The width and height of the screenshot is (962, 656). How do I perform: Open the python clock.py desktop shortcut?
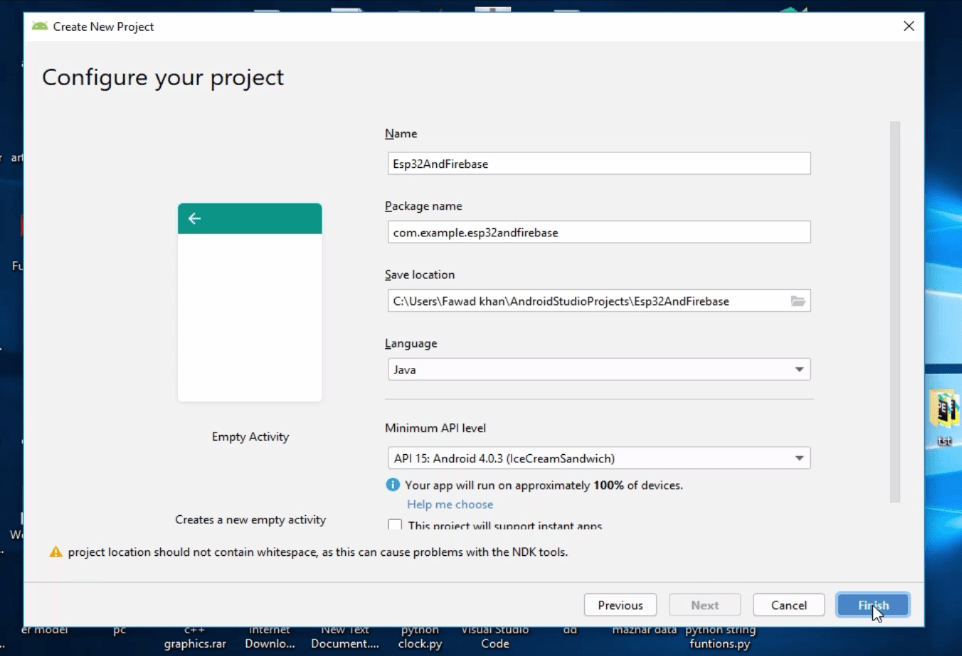(419, 637)
